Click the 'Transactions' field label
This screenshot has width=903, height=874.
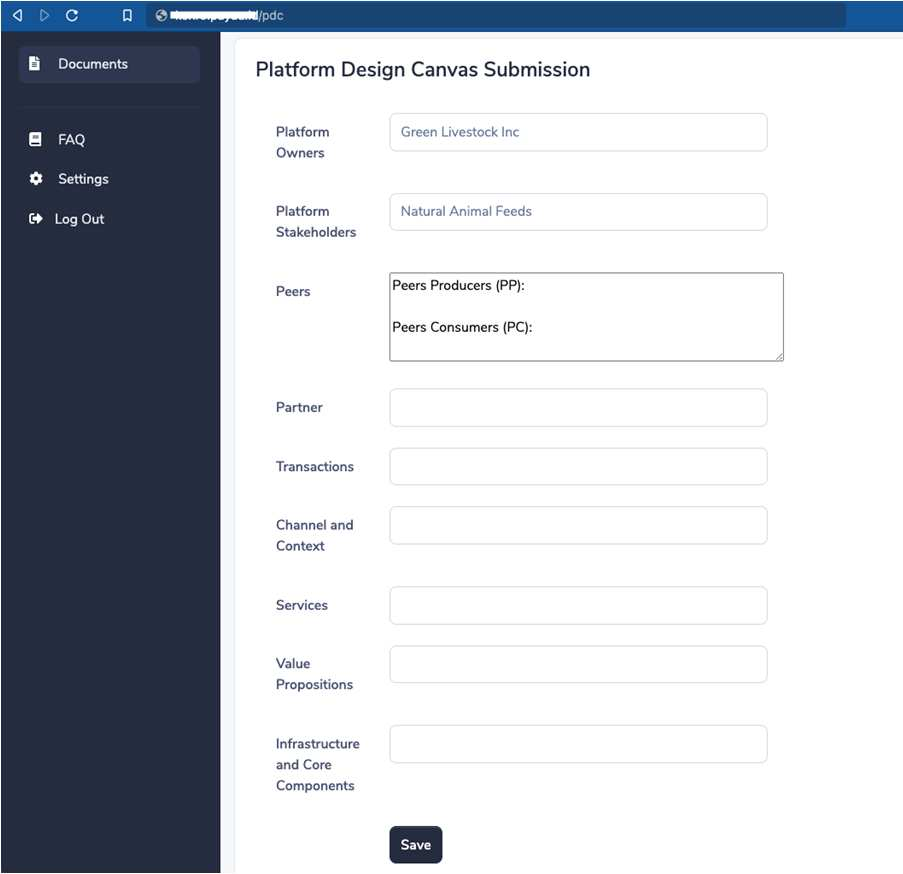[x=315, y=466]
